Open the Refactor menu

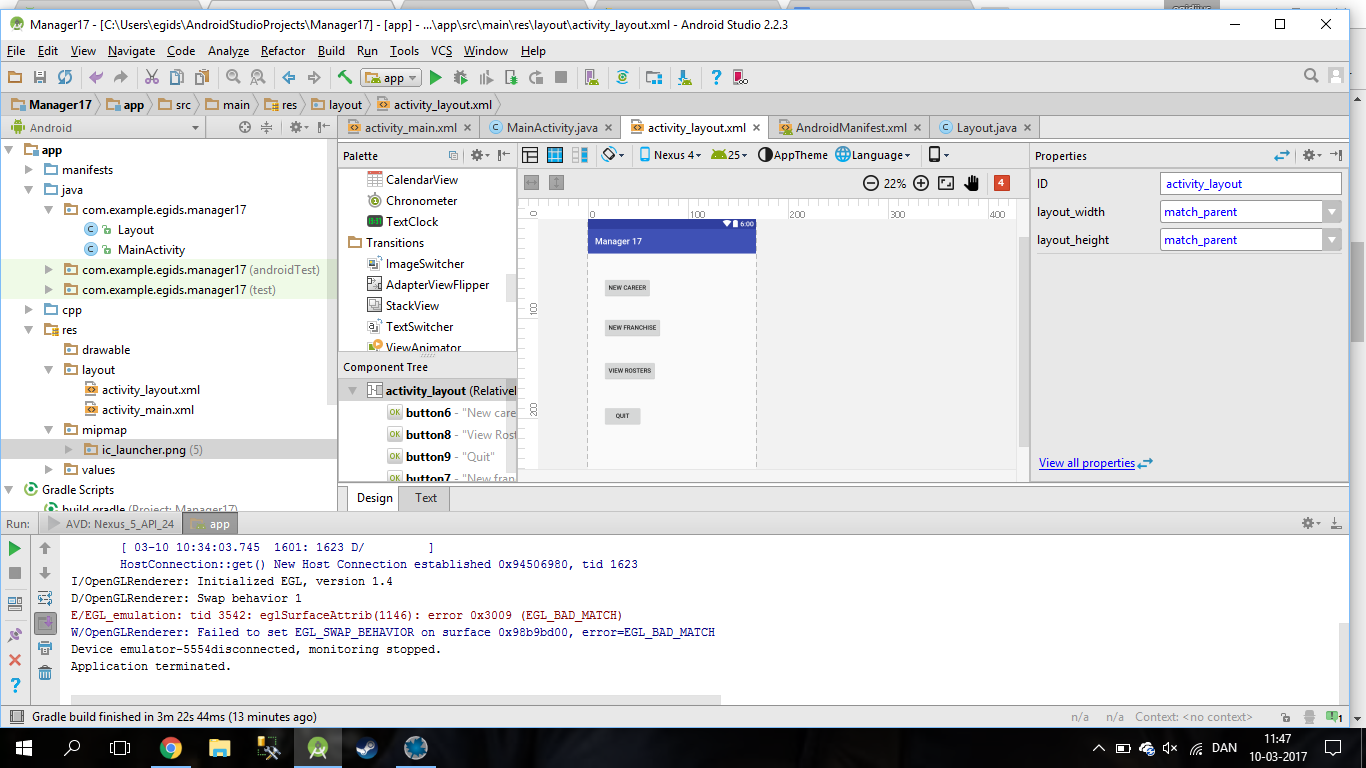pyautogui.click(x=283, y=51)
